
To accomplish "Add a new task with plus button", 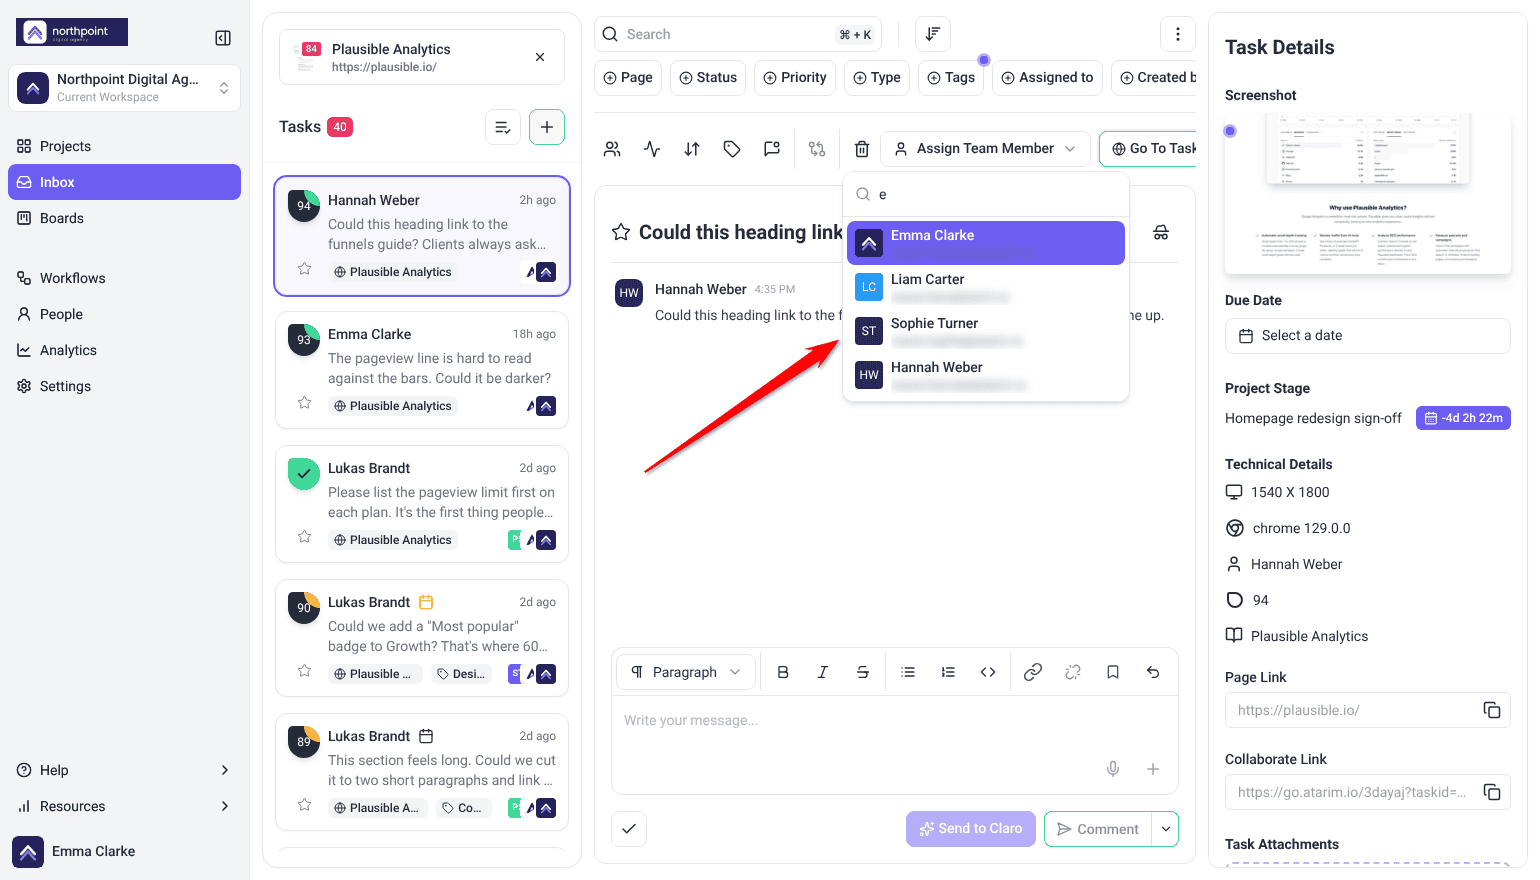I will click(x=547, y=127).
